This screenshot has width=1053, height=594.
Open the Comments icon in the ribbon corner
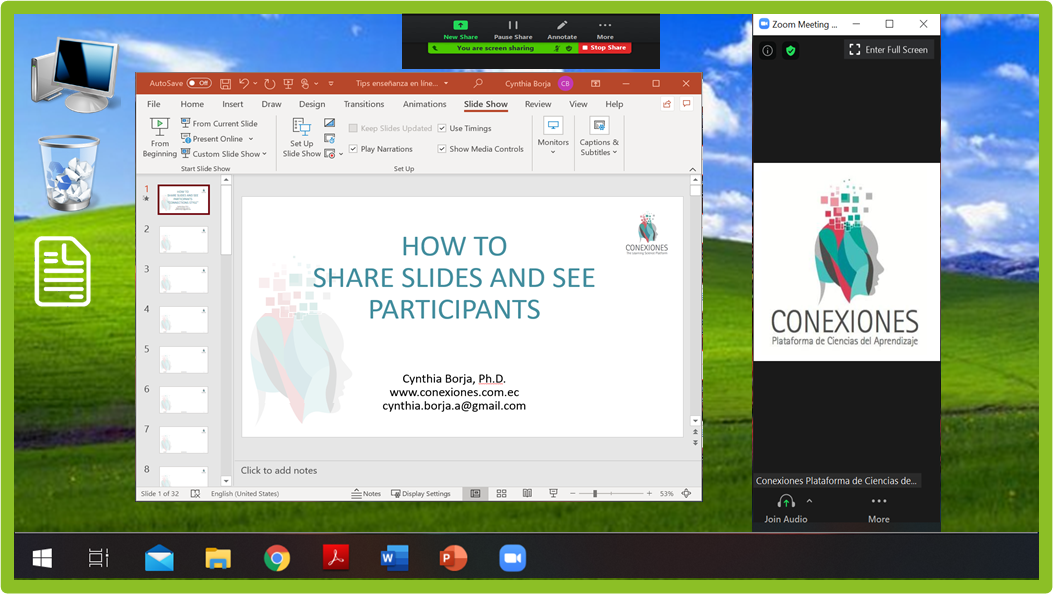tap(686, 104)
